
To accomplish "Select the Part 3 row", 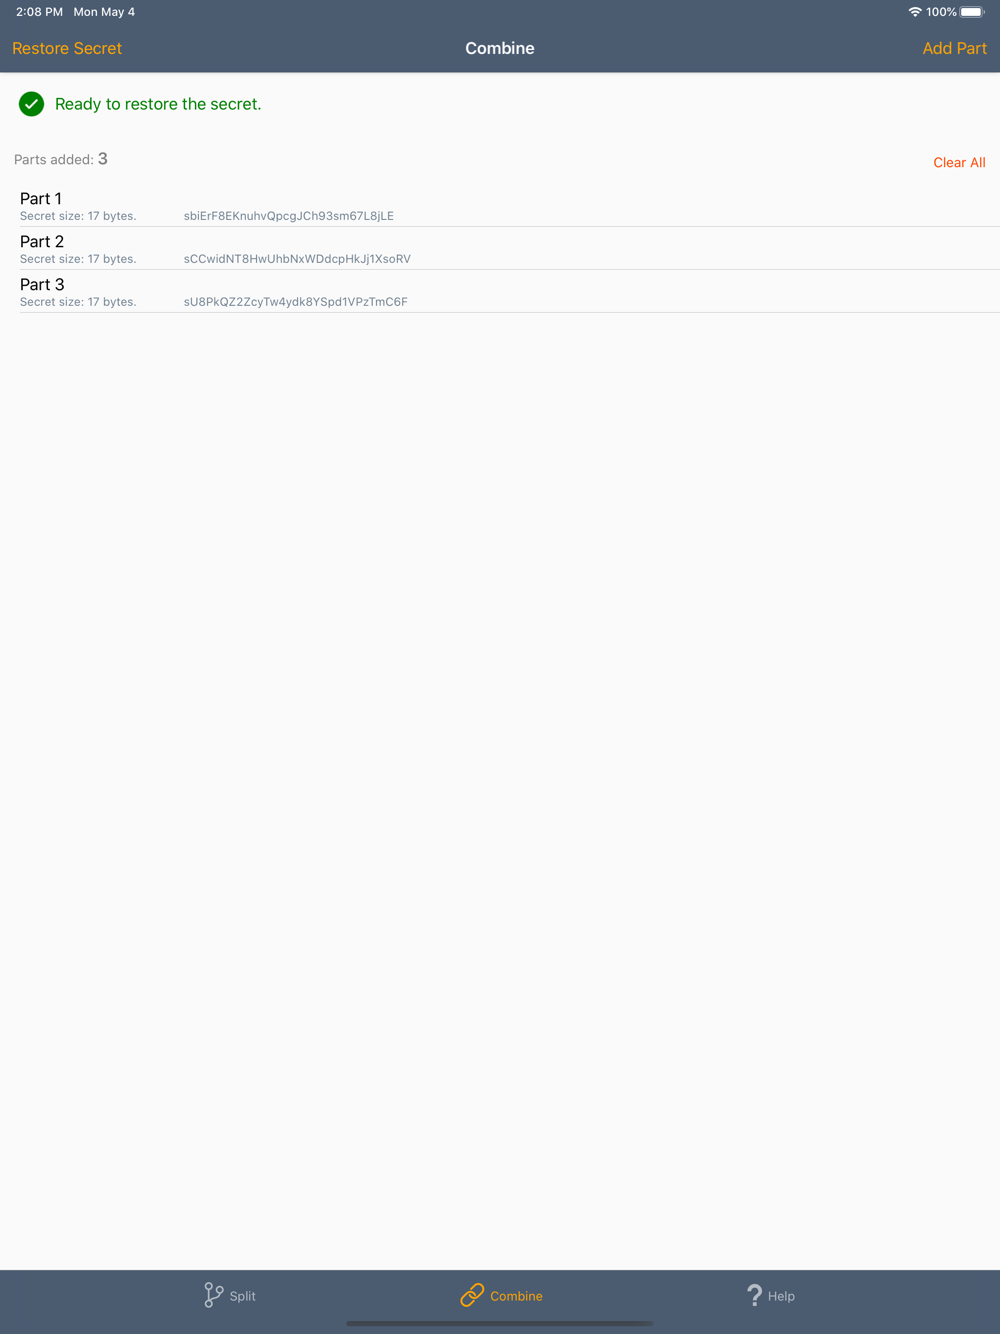I will coord(510,292).
